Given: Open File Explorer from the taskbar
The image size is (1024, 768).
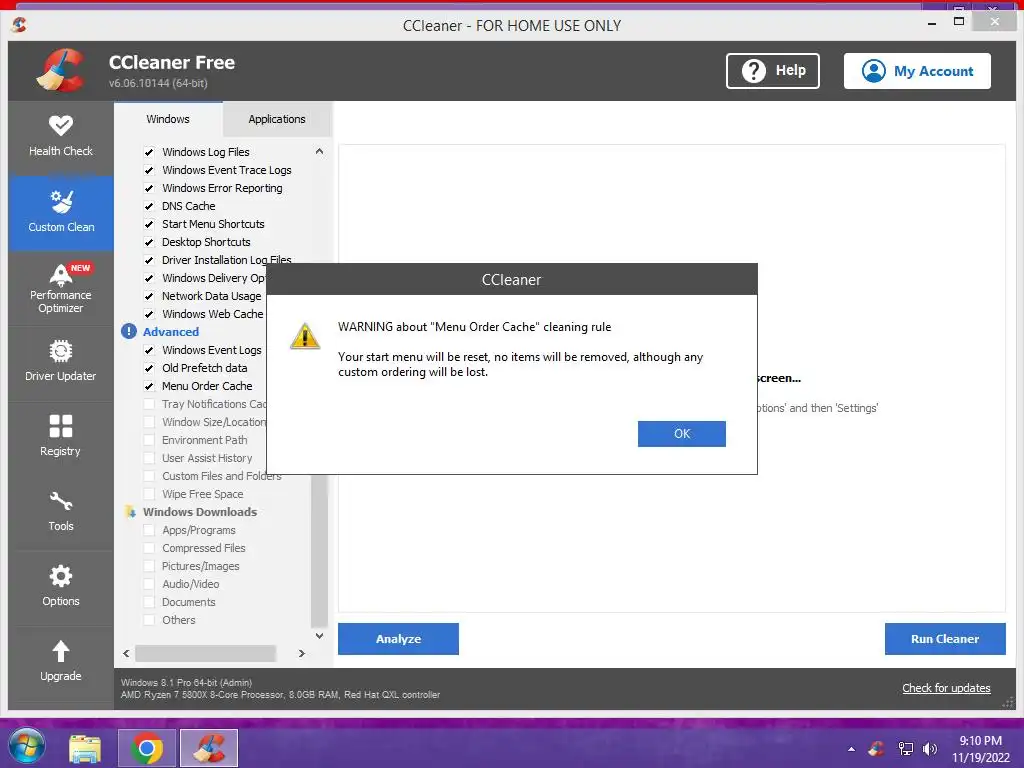Looking at the screenshot, I should (85, 748).
